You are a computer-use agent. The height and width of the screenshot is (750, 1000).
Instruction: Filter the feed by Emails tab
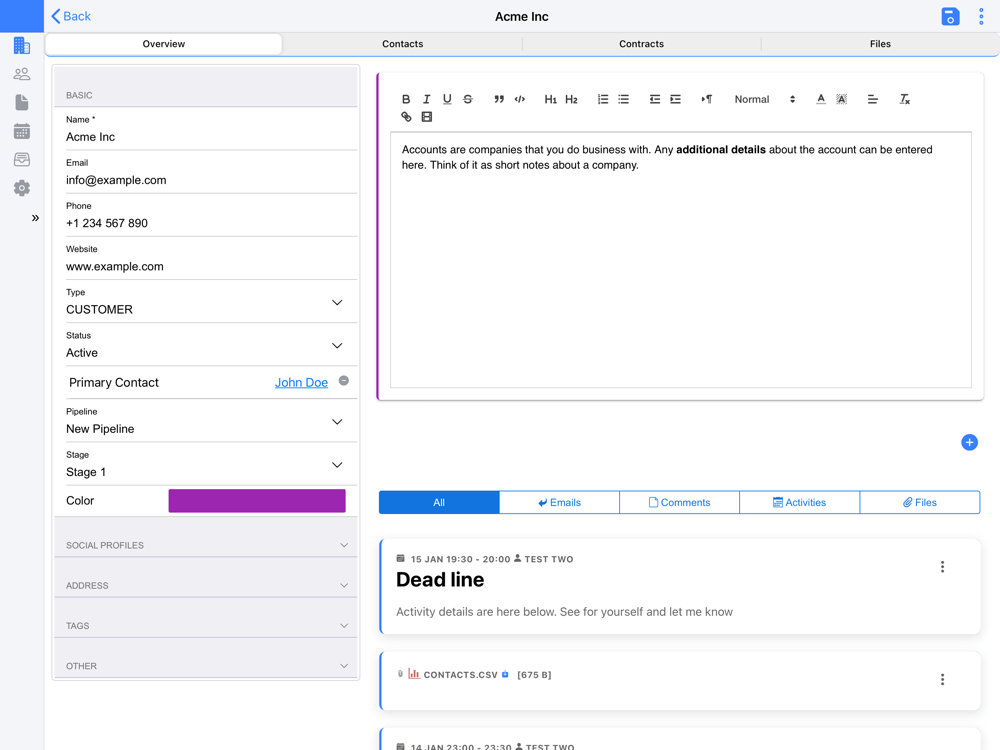pos(559,503)
